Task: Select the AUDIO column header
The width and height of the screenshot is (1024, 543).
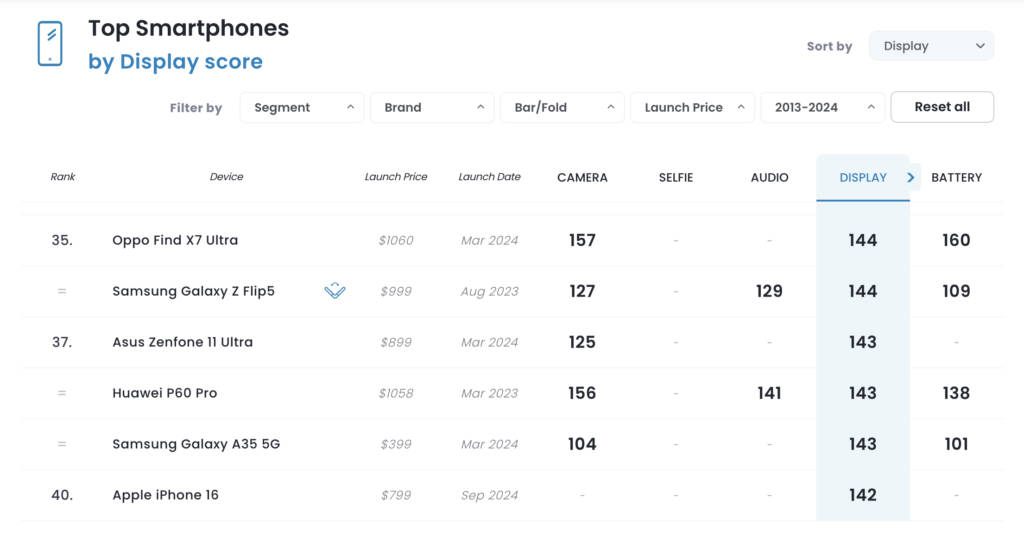Action: (x=769, y=178)
